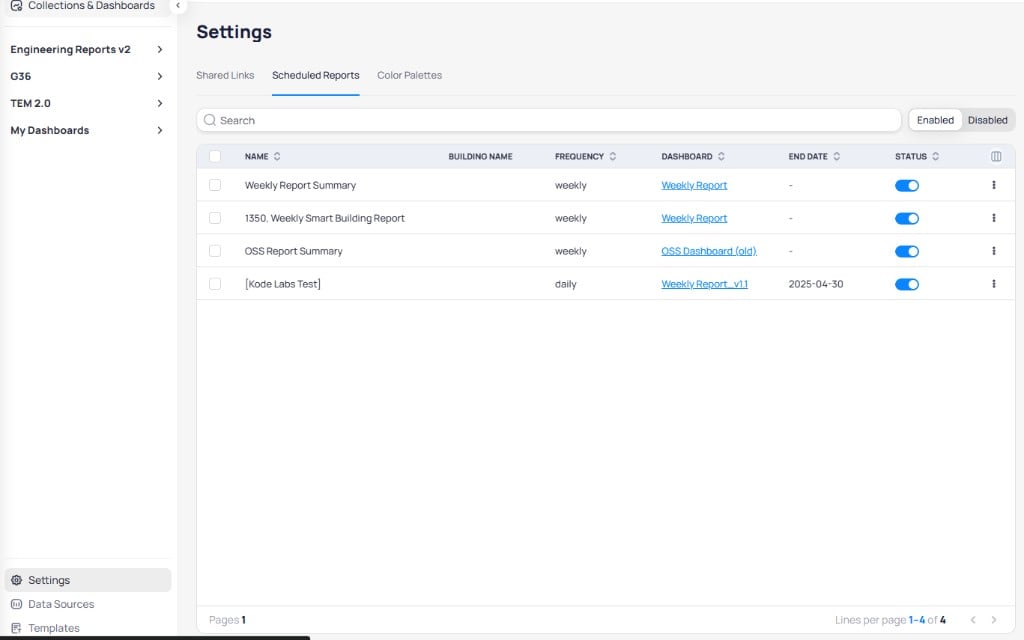Go to previous page arrow
The image size is (1024, 640).
point(973,620)
